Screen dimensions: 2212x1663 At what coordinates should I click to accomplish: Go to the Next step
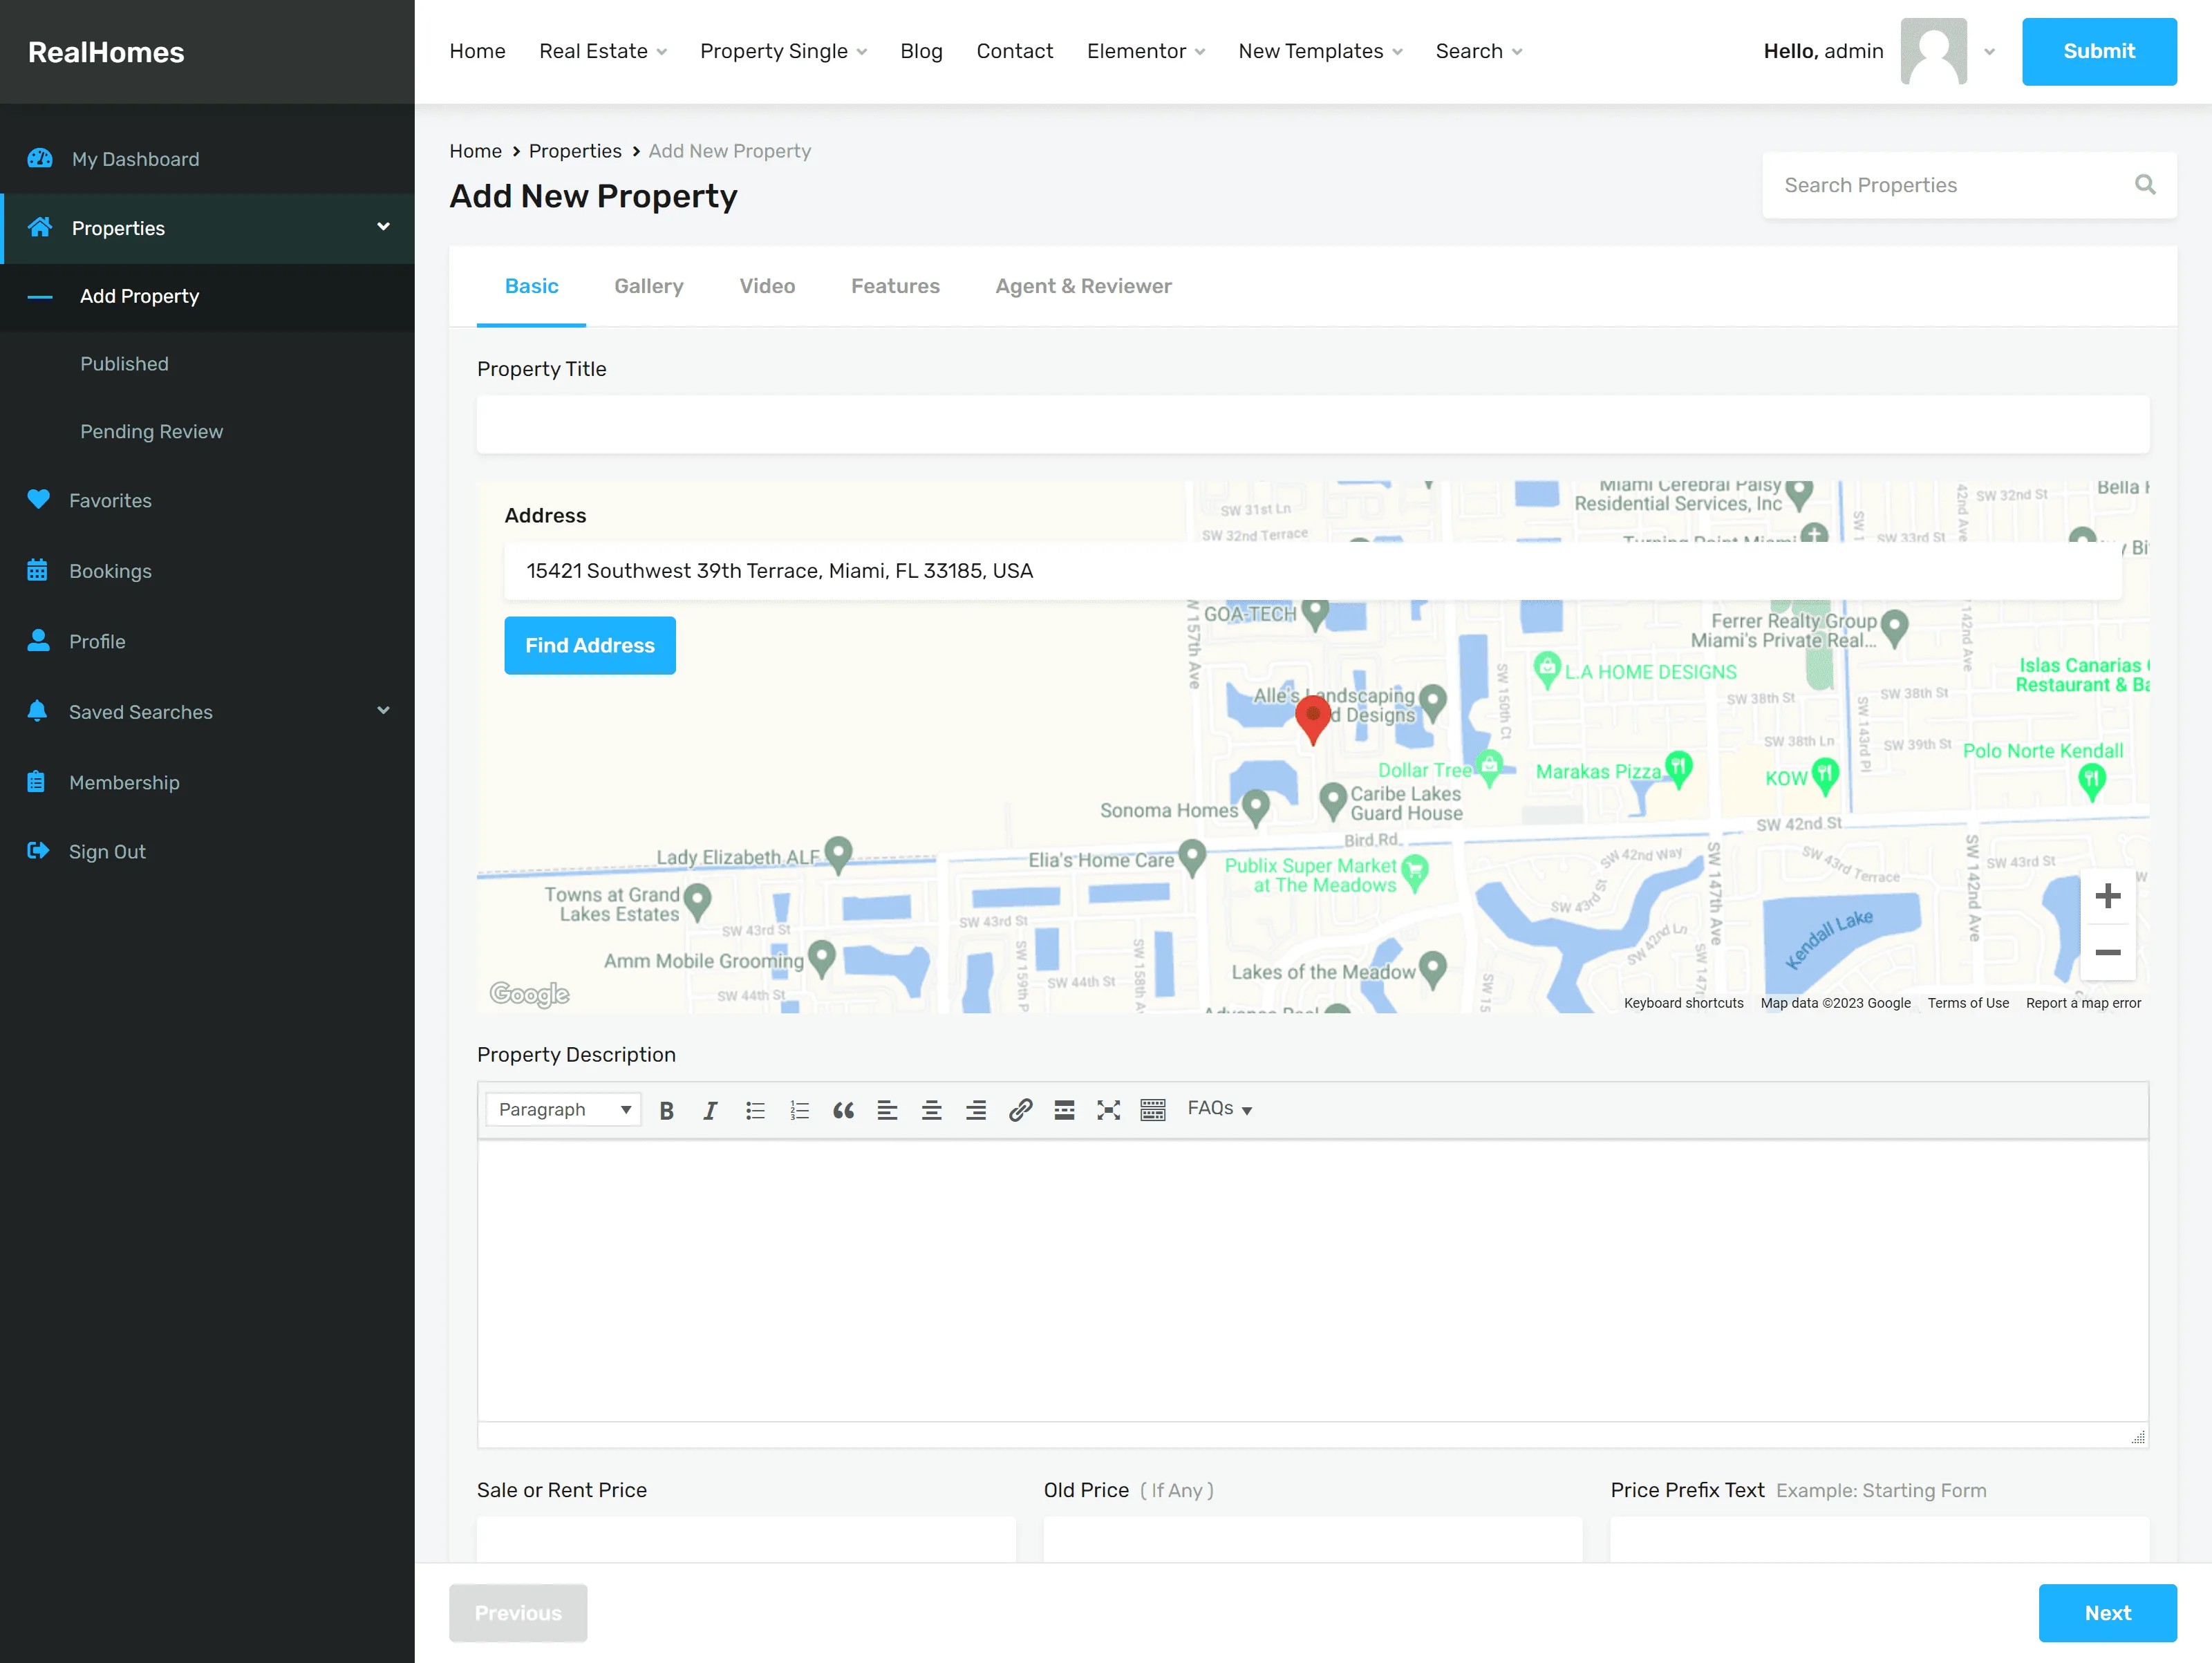[x=2107, y=1613]
